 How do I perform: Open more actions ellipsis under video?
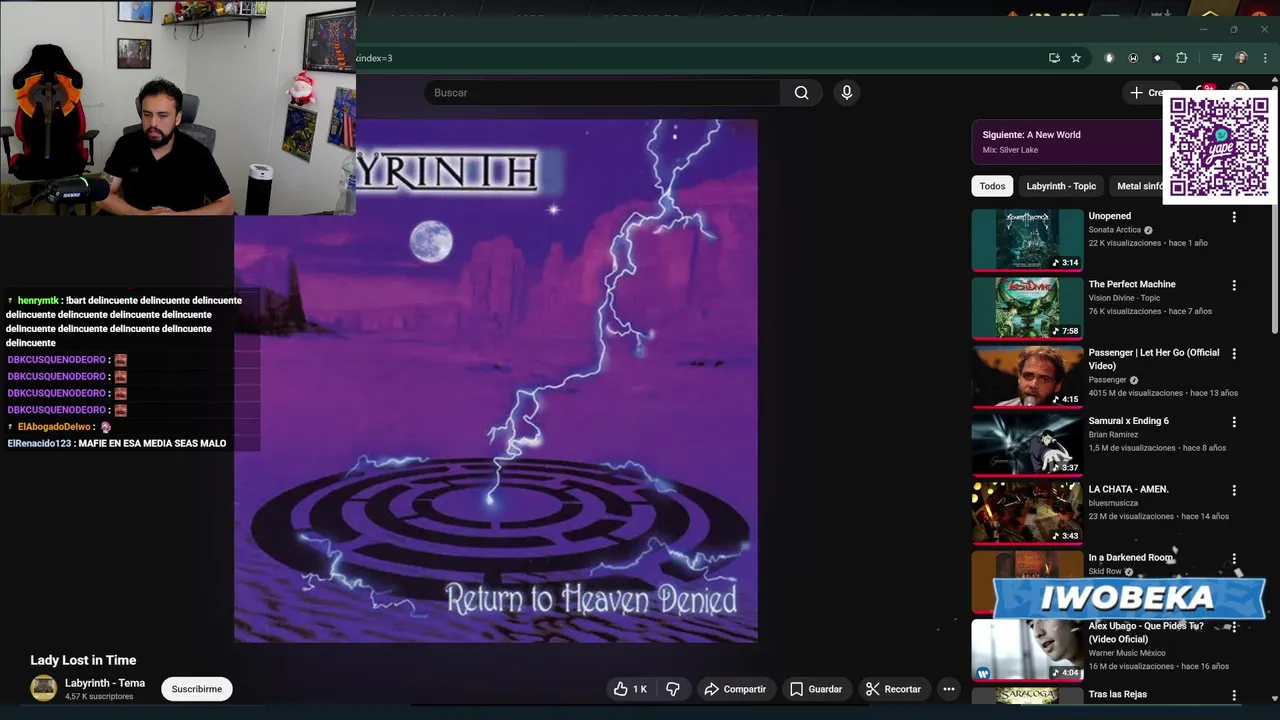coord(949,689)
